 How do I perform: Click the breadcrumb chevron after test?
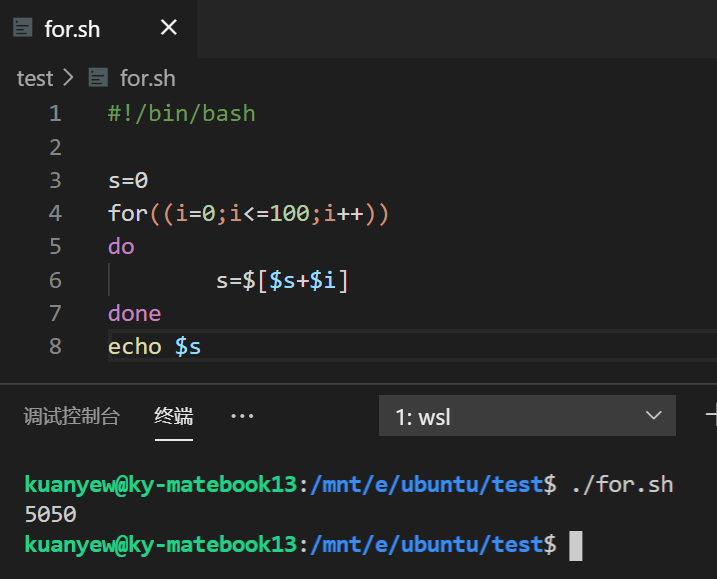click(x=68, y=77)
